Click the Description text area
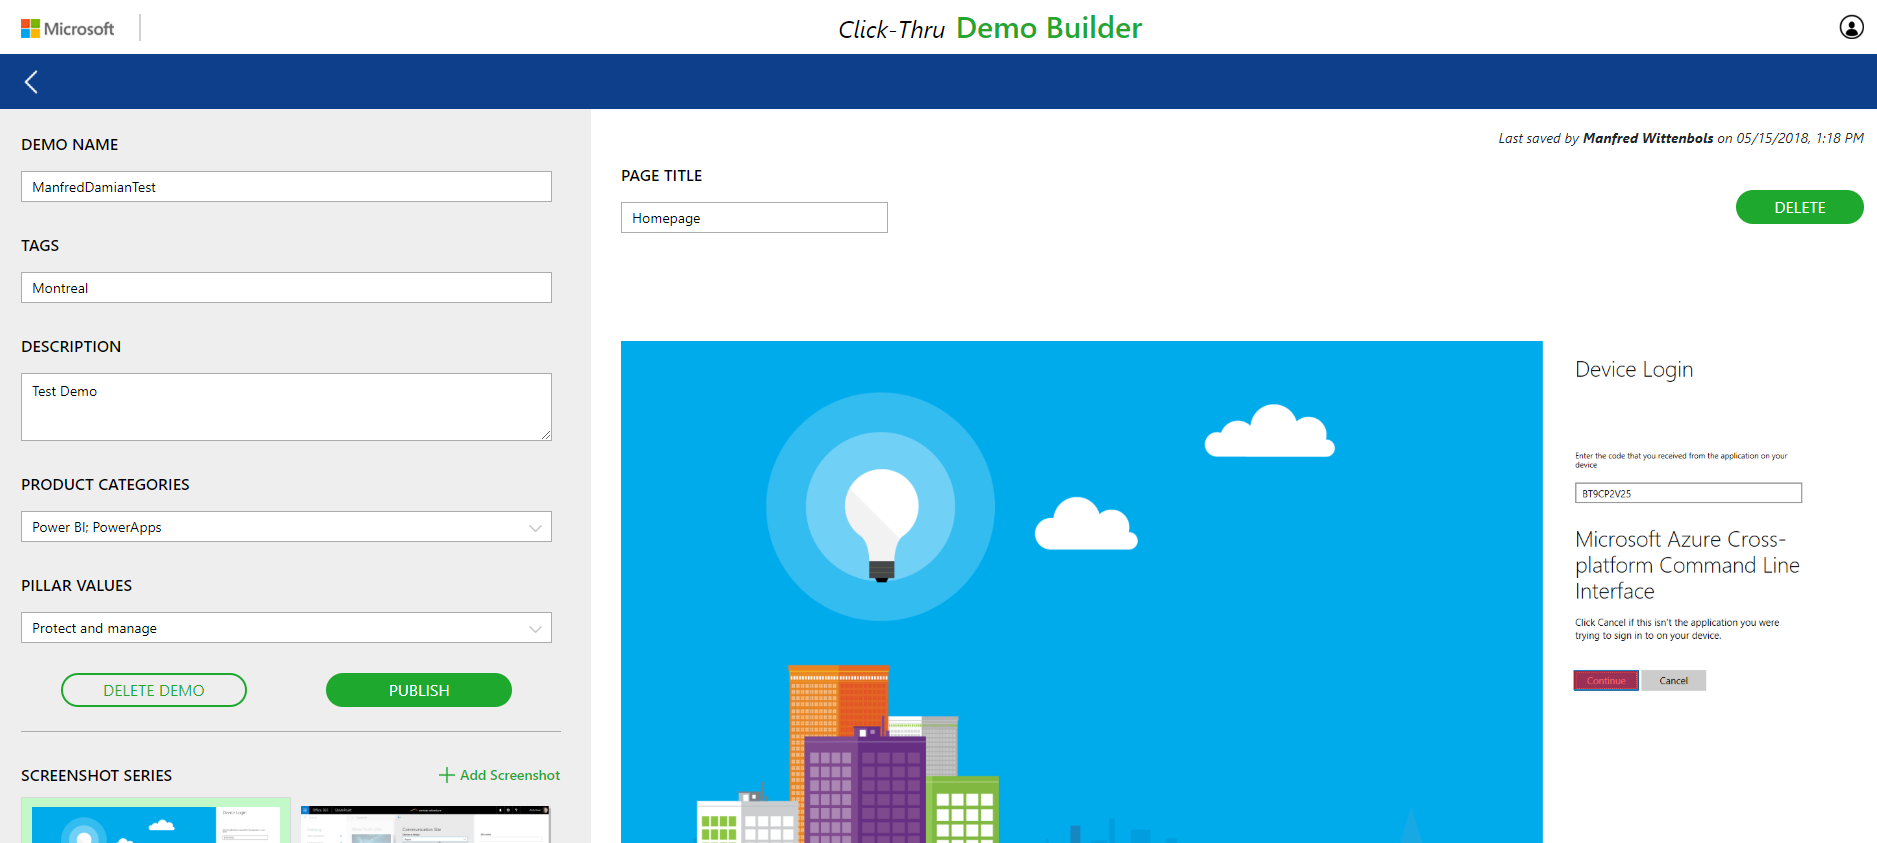Image resolution: width=1877 pixels, height=843 pixels. point(286,407)
